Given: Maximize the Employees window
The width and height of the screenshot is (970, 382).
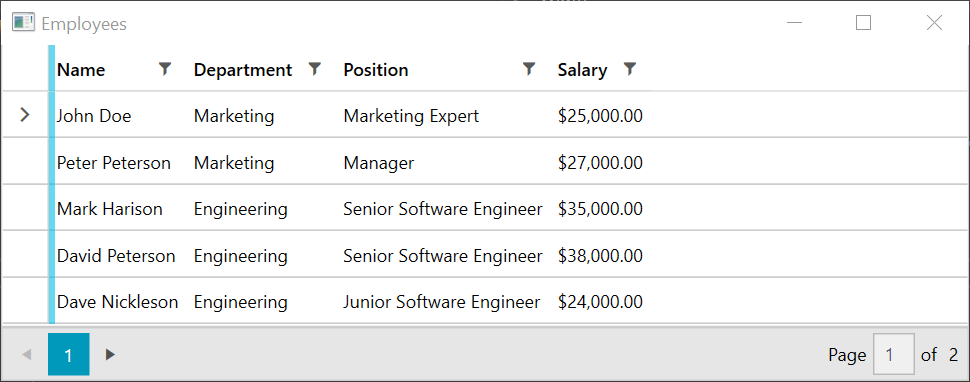Looking at the screenshot, I should (863, 23).
